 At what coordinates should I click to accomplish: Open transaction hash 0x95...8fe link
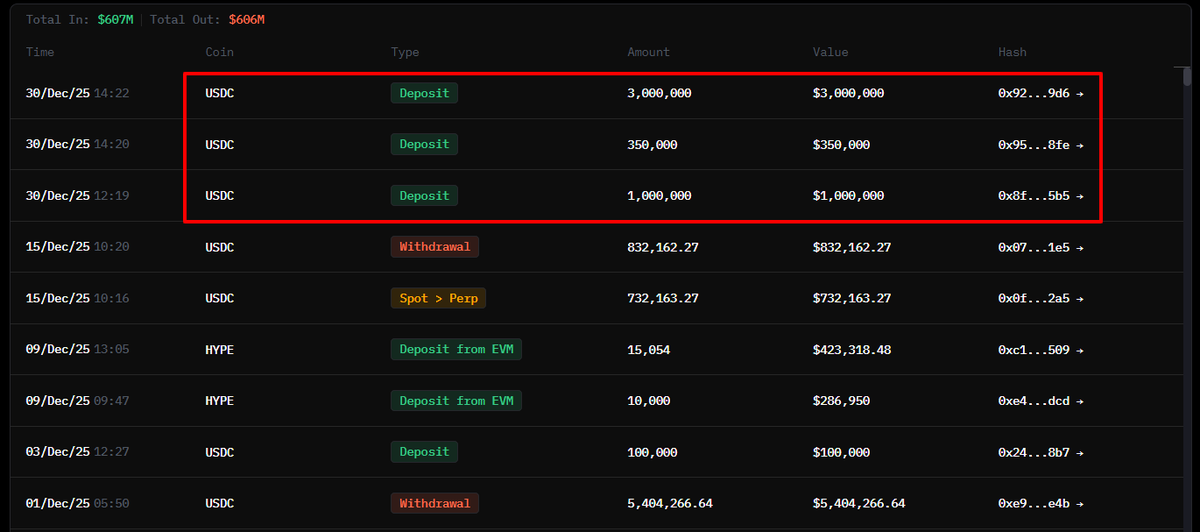(x=1040, y=145)
